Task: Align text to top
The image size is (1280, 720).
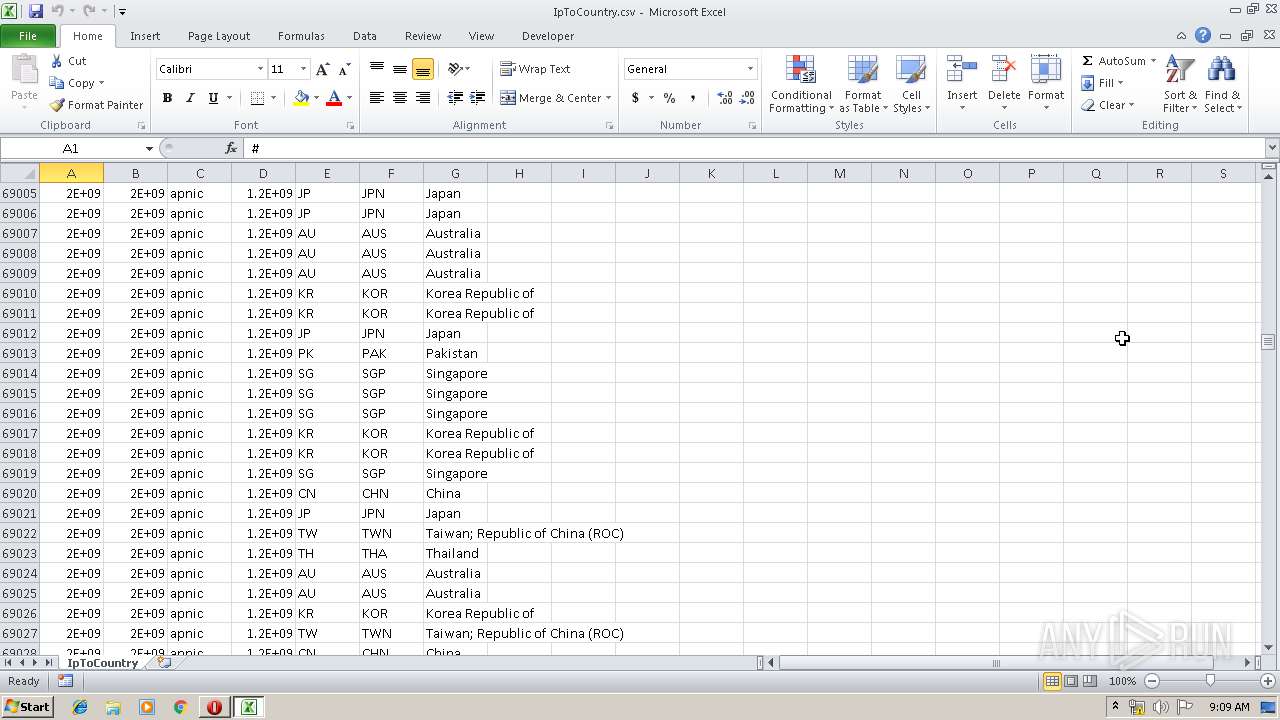Action: 377,69
